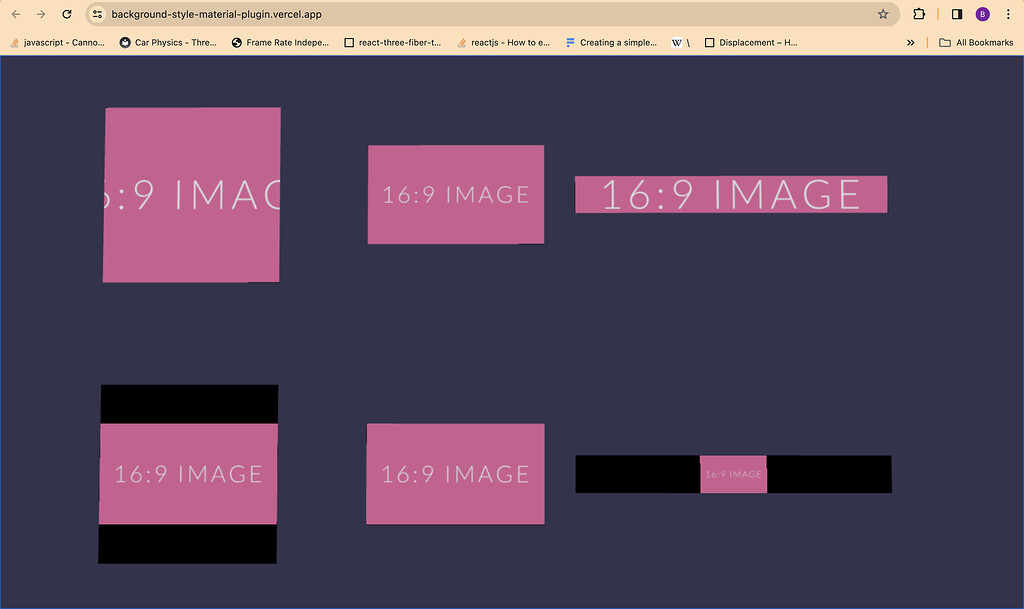Viewport: 1024px width, 609px height.
Task: Click the site information icon in the address bar
Action: point(97,14)
